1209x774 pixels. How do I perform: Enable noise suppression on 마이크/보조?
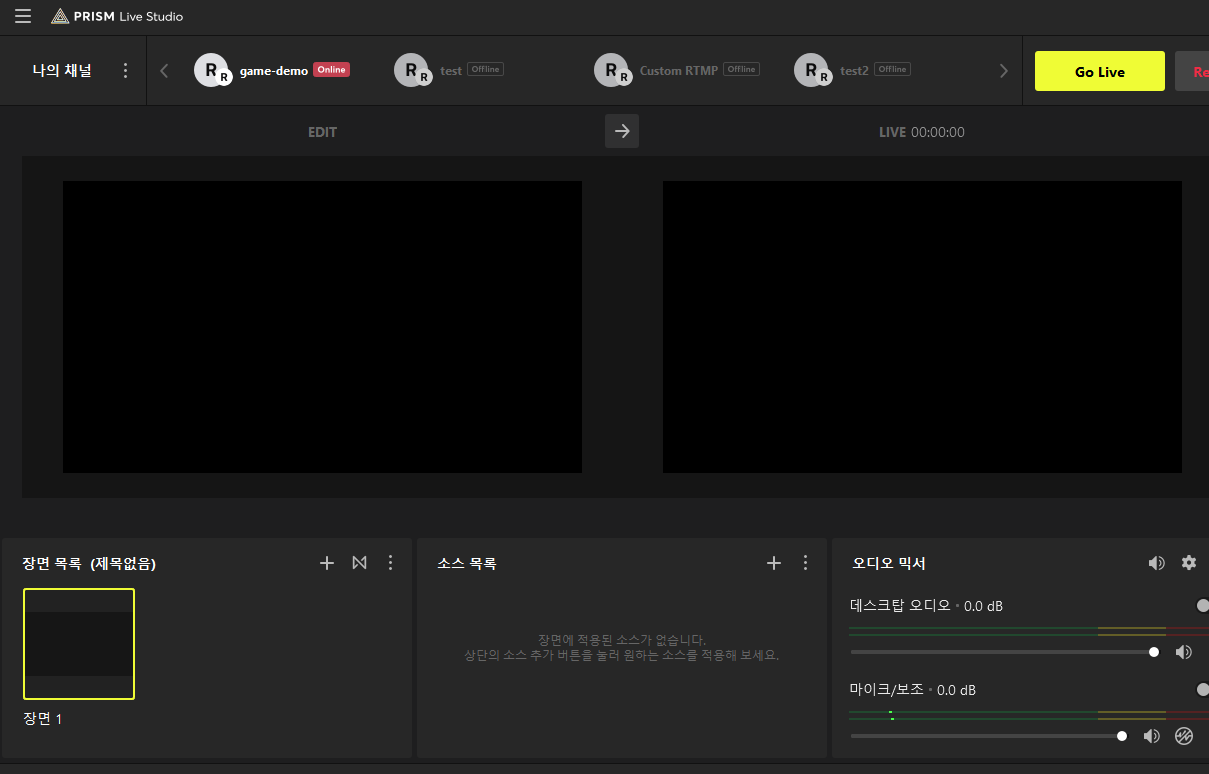pos(1183,735)
